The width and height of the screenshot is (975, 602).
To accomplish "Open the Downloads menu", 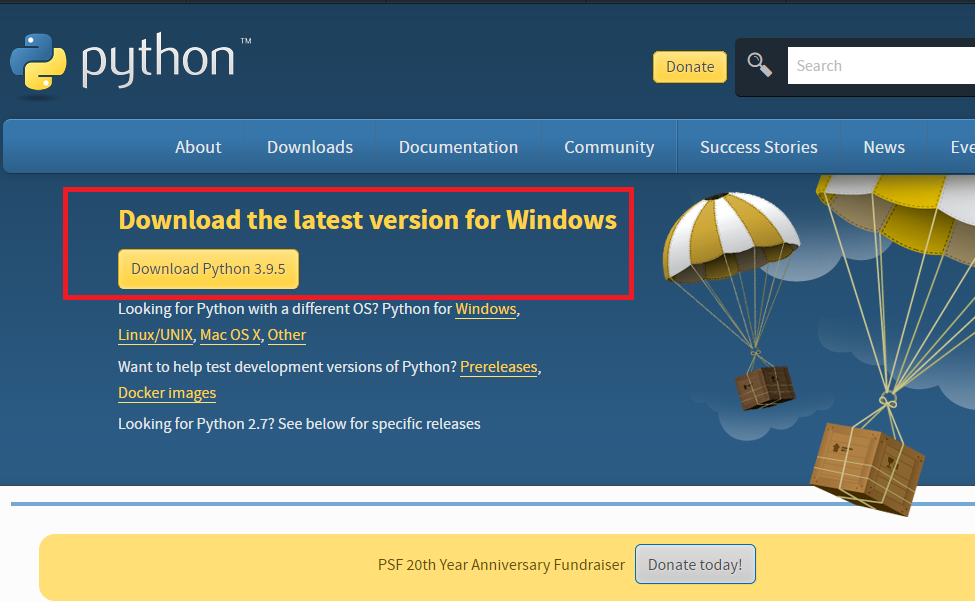I will coord(309,146).
